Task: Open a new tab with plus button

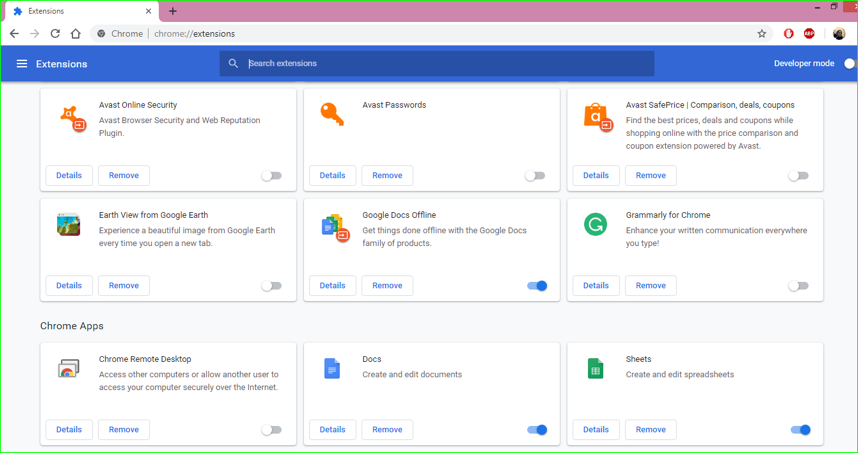Action: click(173, 11)
